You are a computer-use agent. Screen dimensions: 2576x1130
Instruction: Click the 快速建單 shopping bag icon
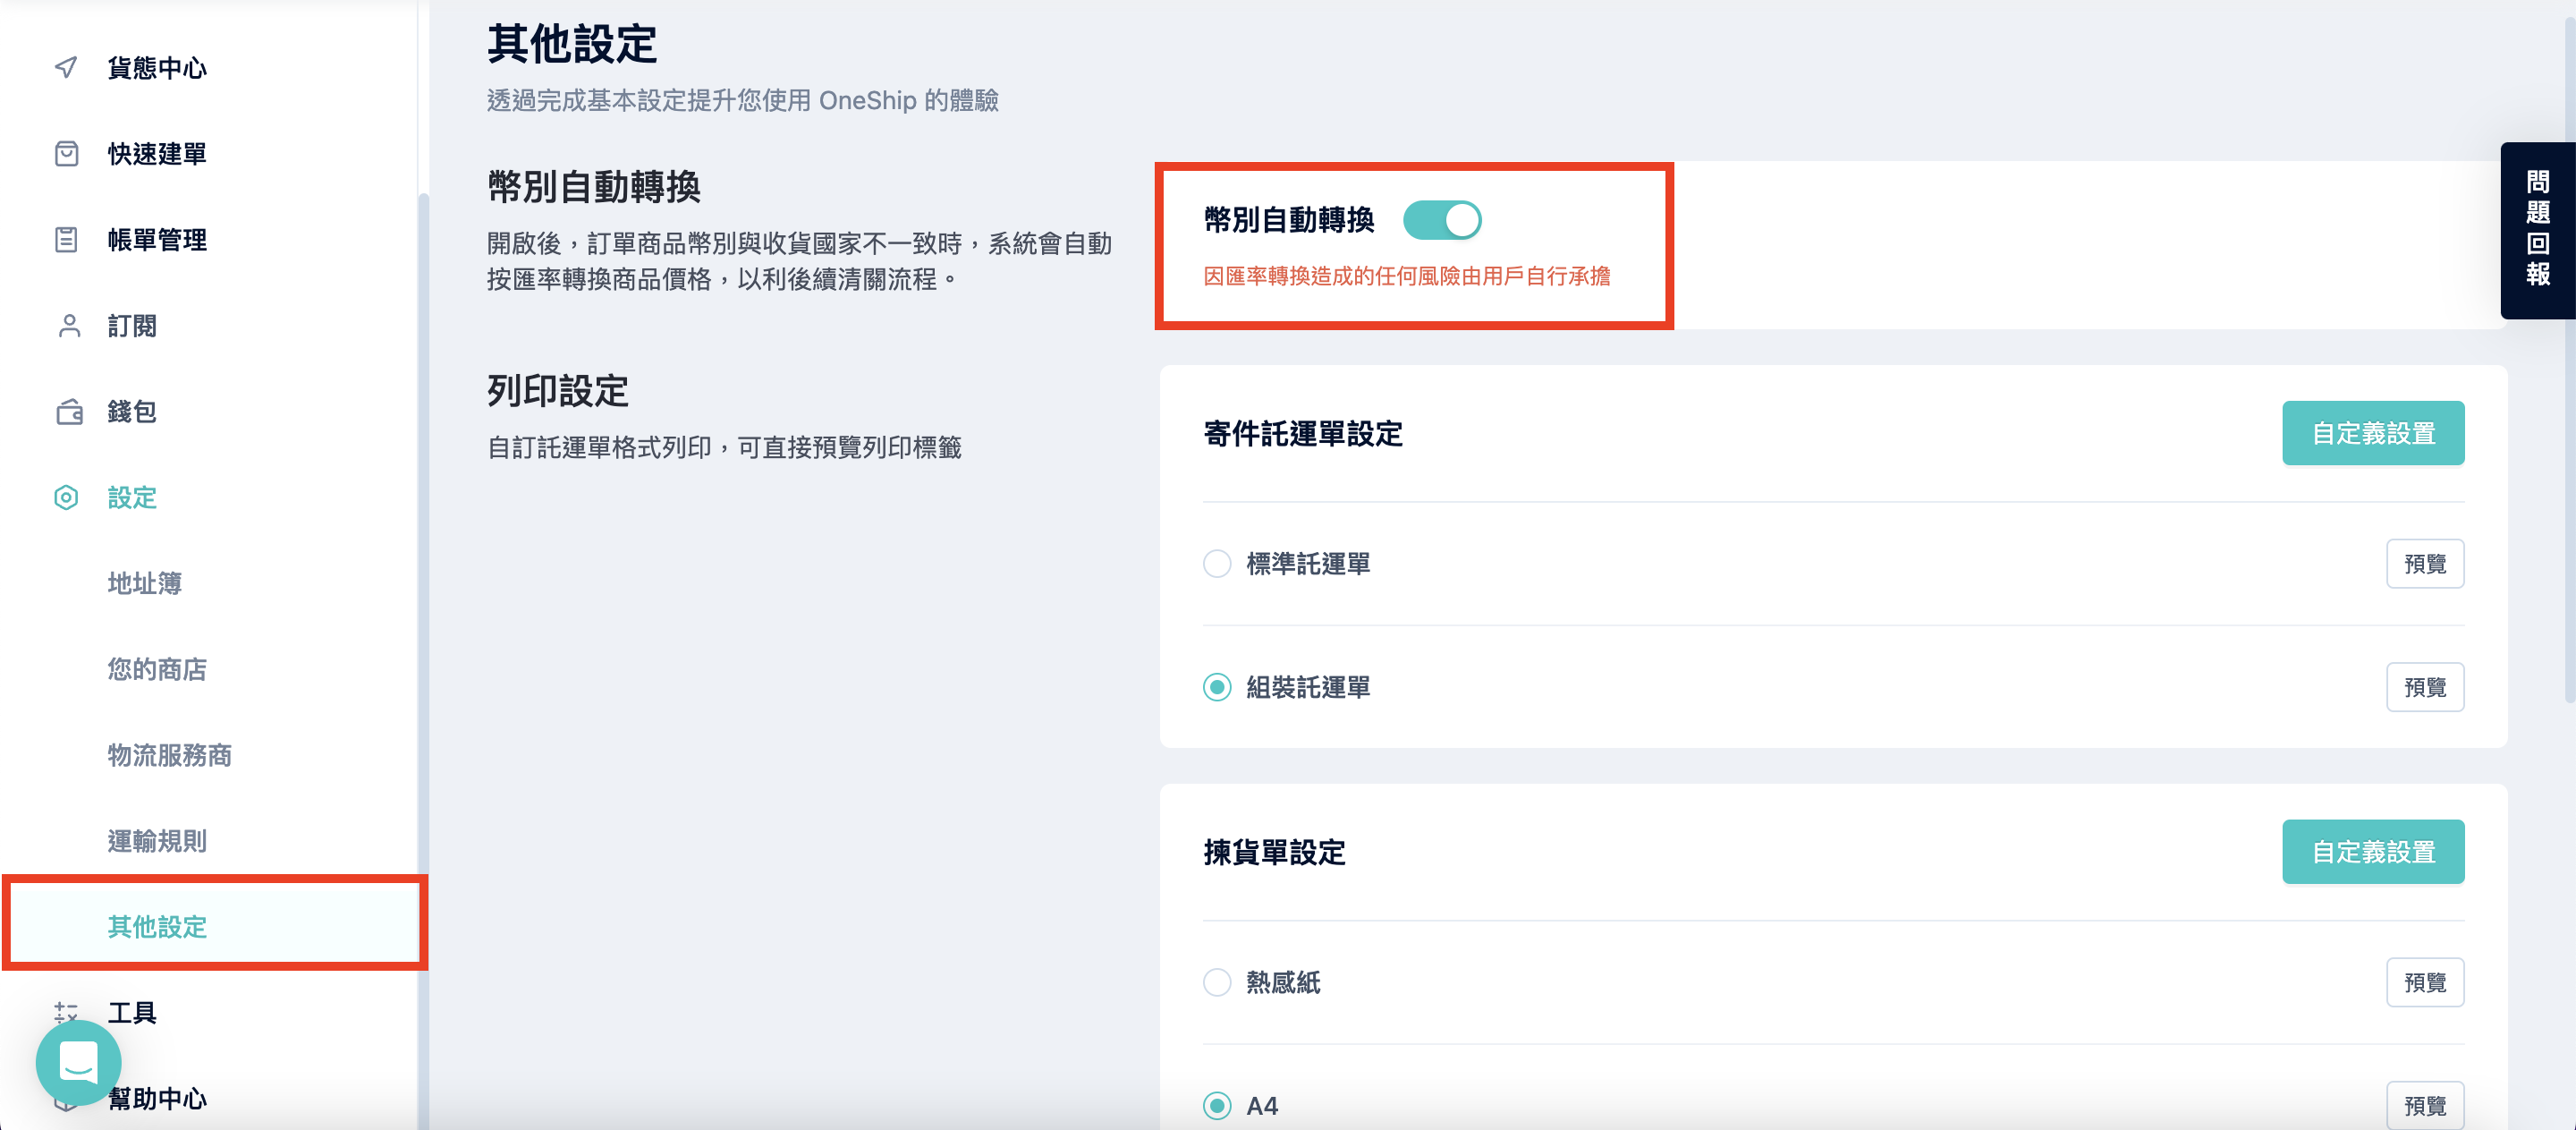click(66, 153)
